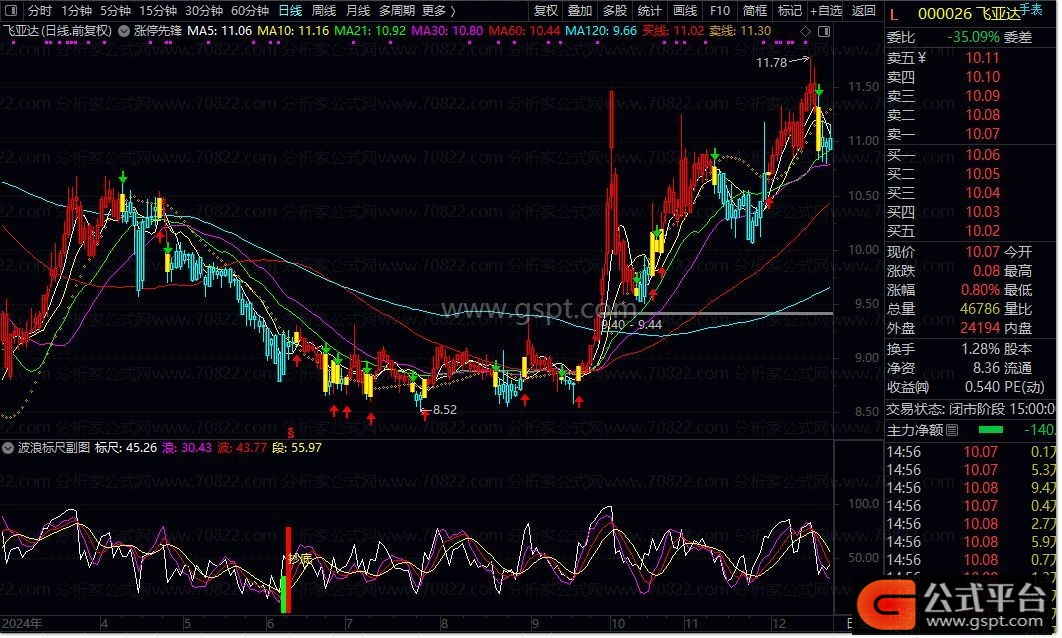Click the 标记 mark button
The width and height of the screenshot is (1062, 638).
[790, 11]
